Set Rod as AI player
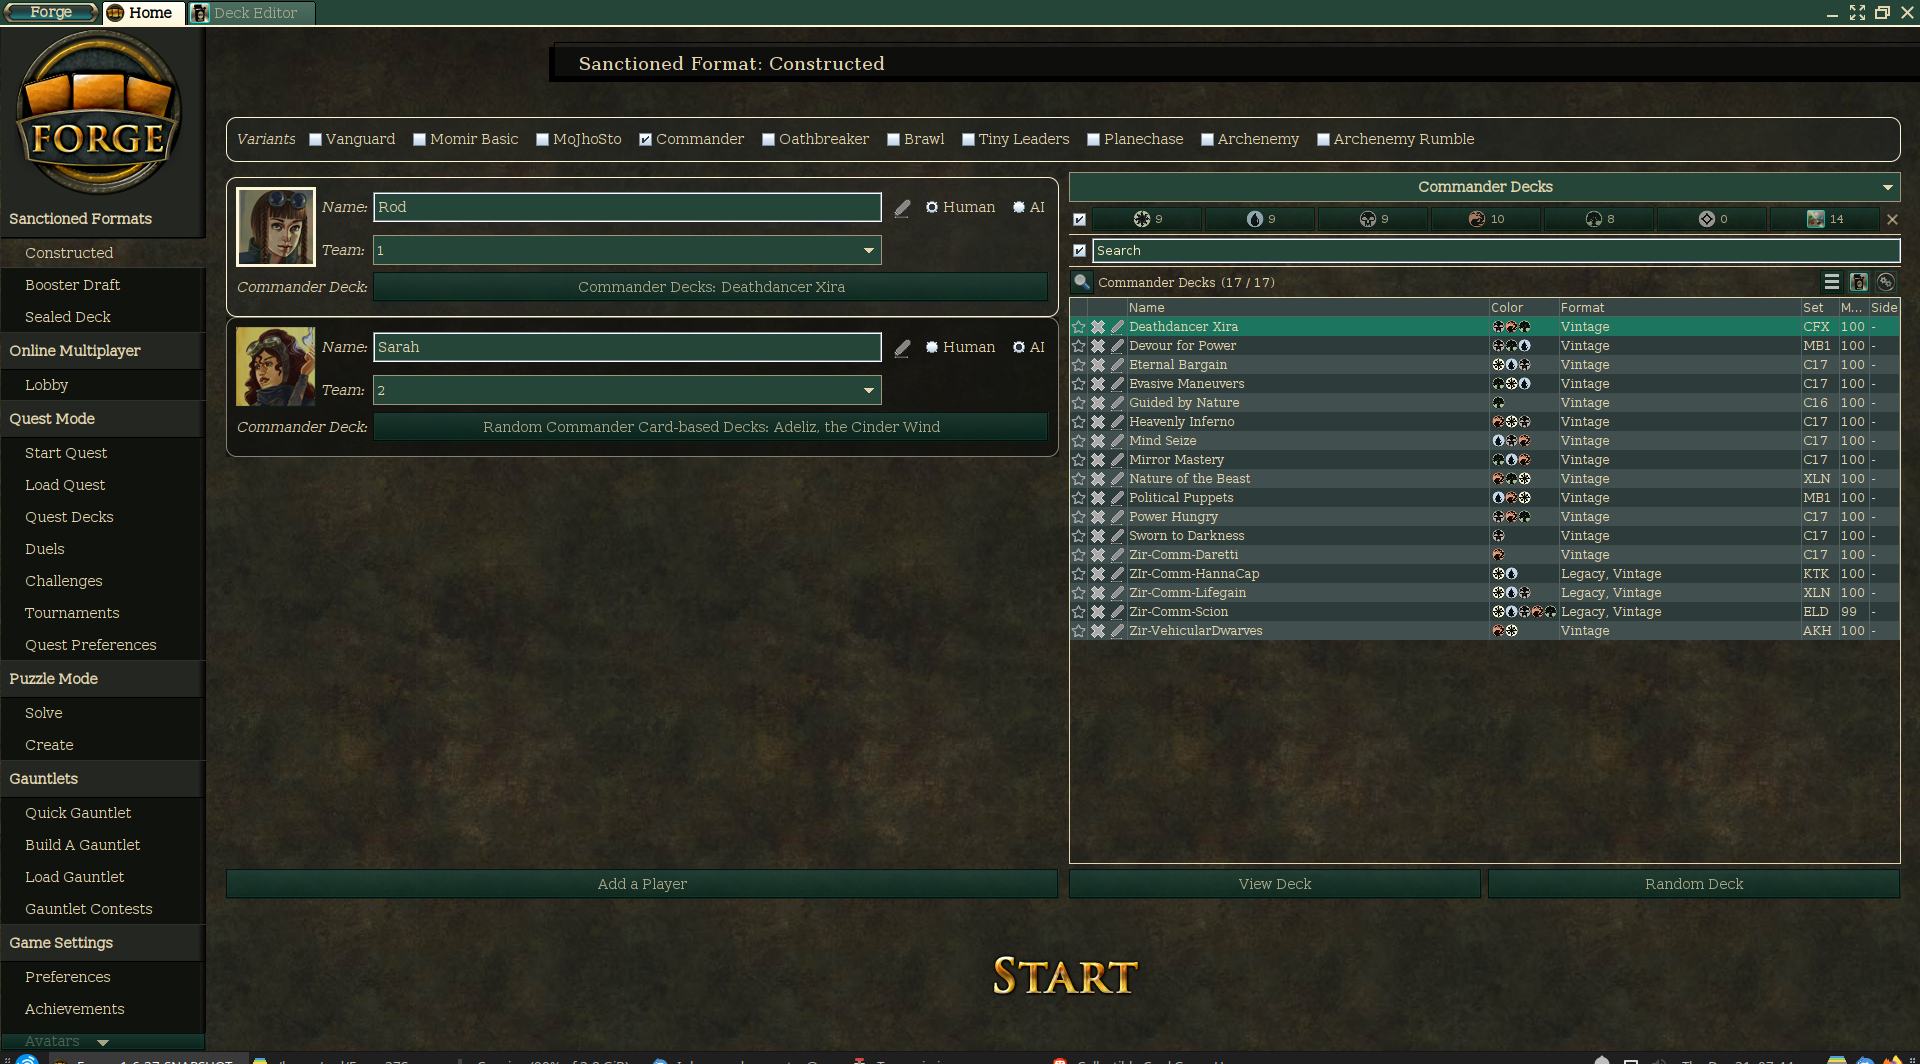The image size is (1920, 1064). pos(1019,207)
